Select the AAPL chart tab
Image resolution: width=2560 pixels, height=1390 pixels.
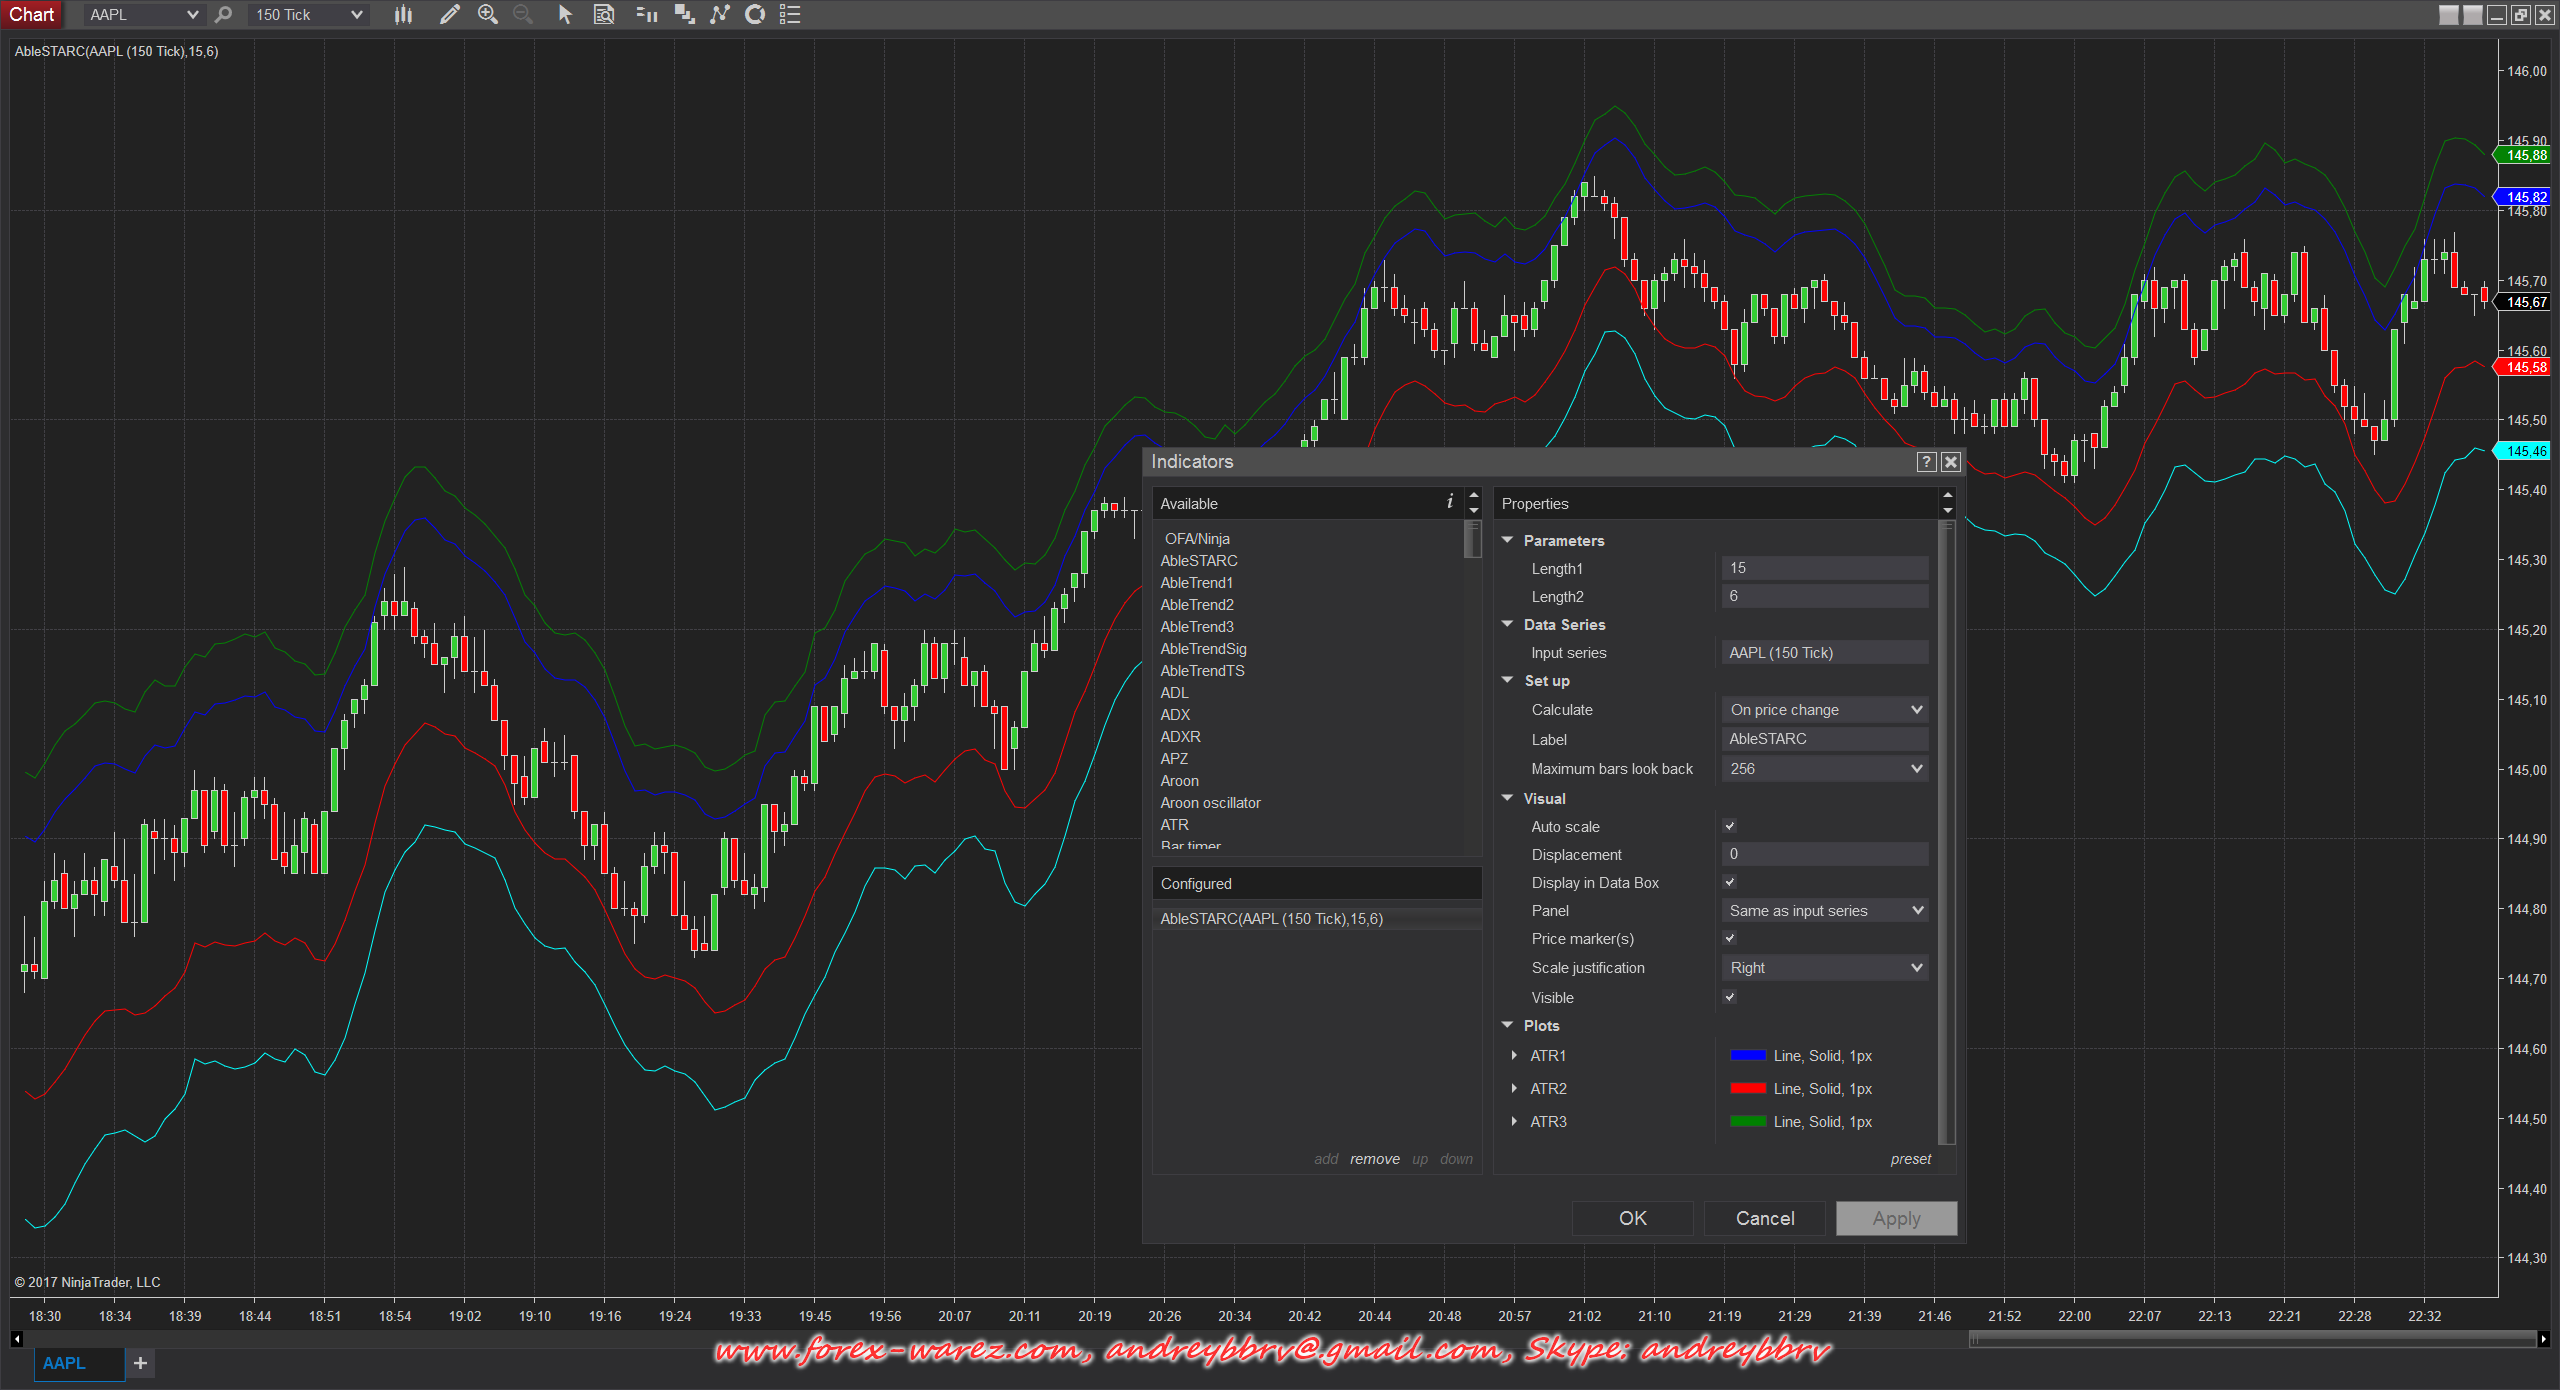(x=65, y=1363)
